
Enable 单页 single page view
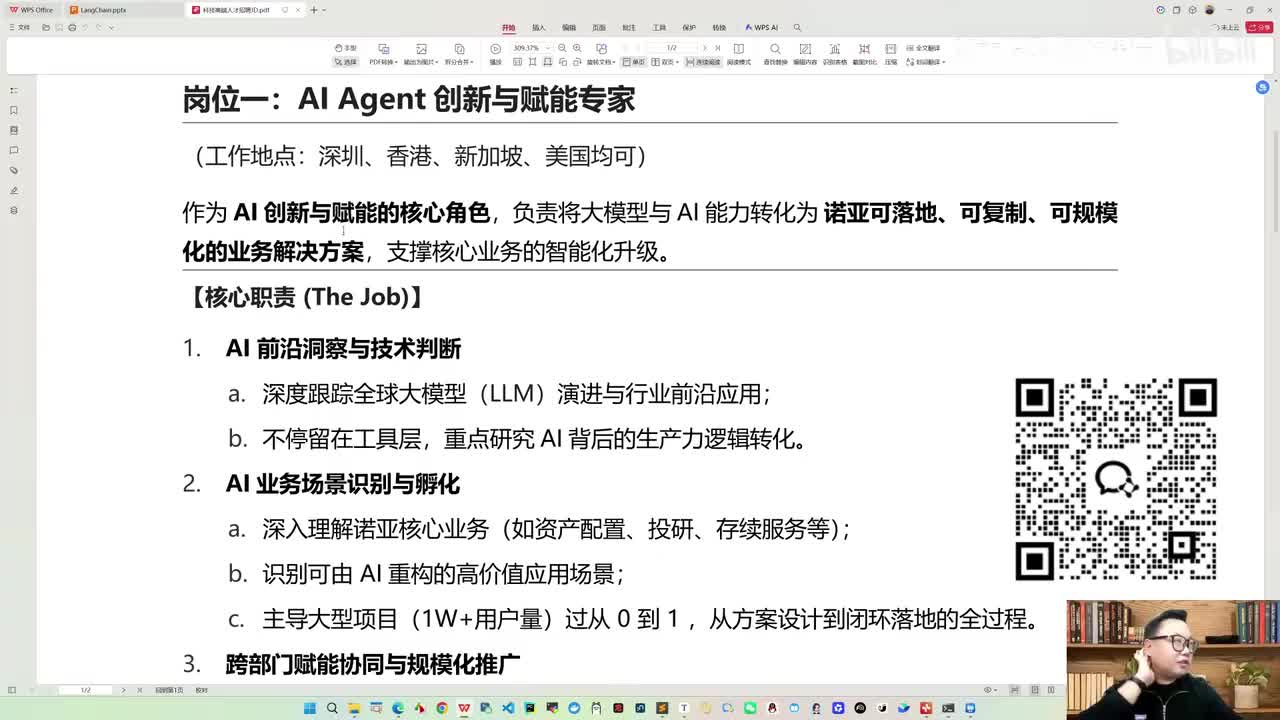pos(633,62)
